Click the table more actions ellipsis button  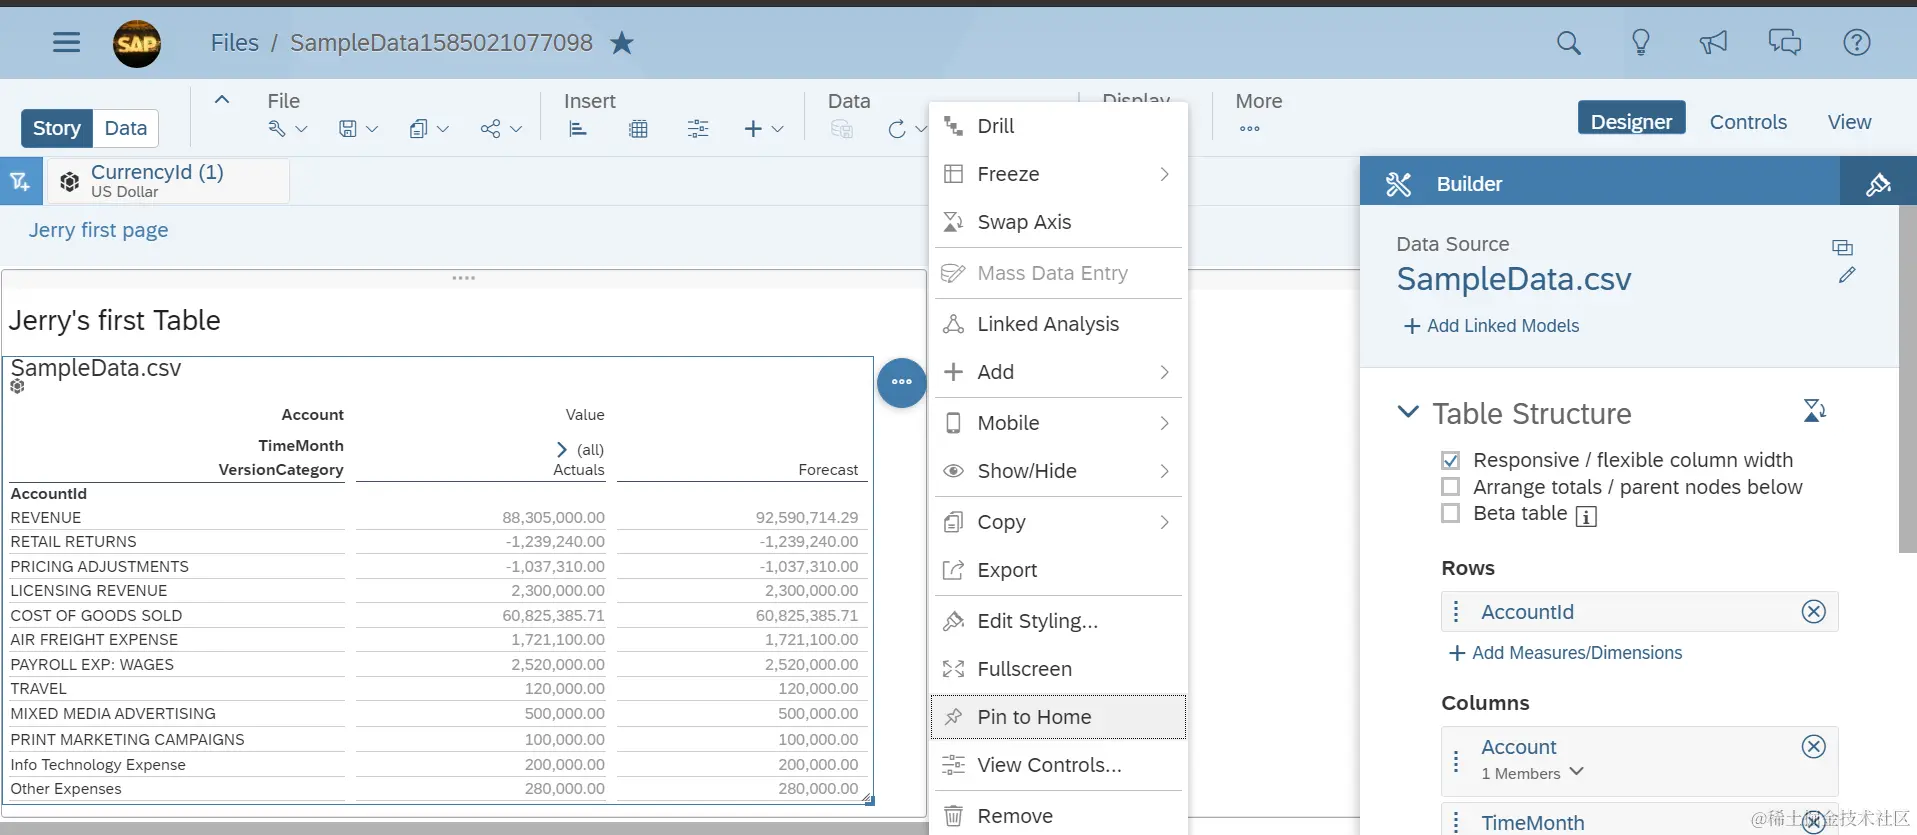(x=901, y=382)
